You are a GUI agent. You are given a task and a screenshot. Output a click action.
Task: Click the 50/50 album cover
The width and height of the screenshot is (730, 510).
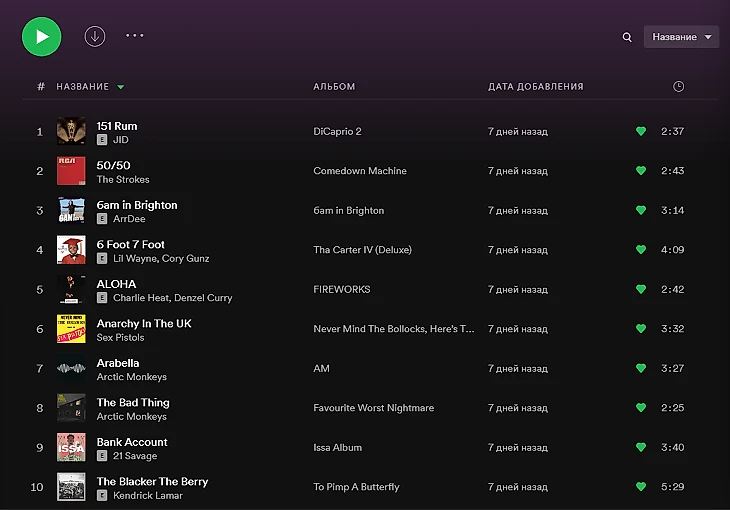coord(71,171)
